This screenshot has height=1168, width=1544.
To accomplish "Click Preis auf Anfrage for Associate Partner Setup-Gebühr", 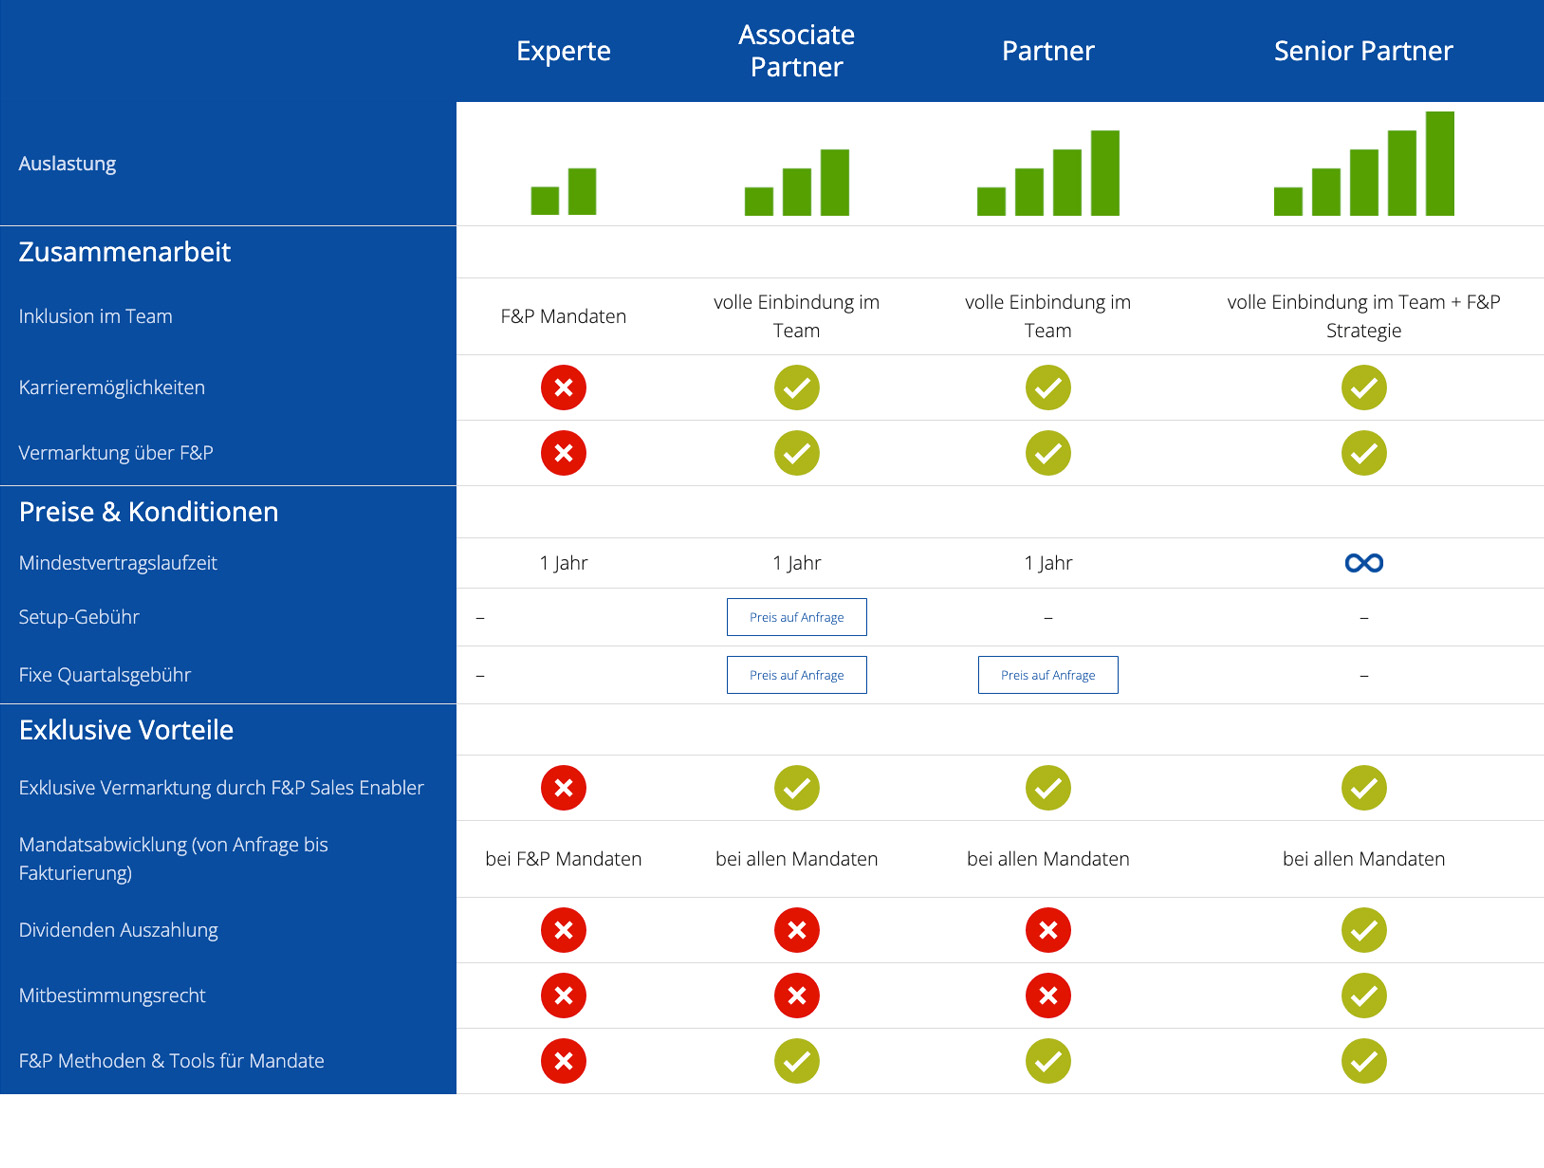I will click(797, 617).
